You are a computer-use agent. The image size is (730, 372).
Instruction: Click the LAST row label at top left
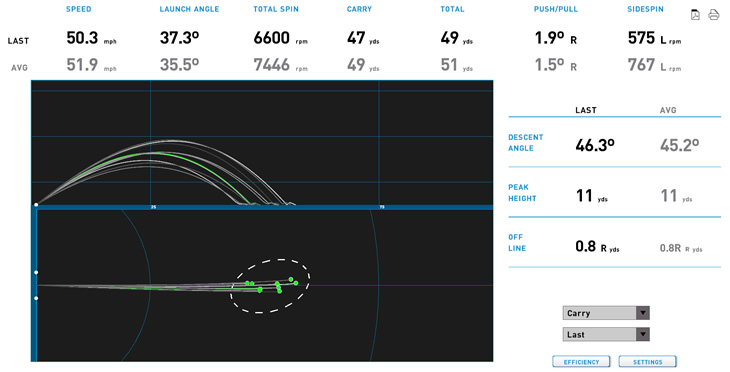pyautogui.click(x=18, y=41)
